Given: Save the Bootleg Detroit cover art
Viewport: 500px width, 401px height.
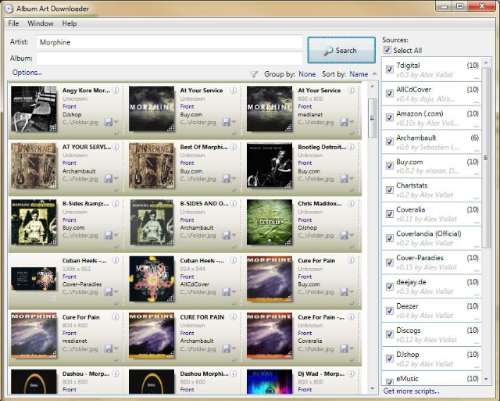Looking at the screenshot, I should coord(344,179).
